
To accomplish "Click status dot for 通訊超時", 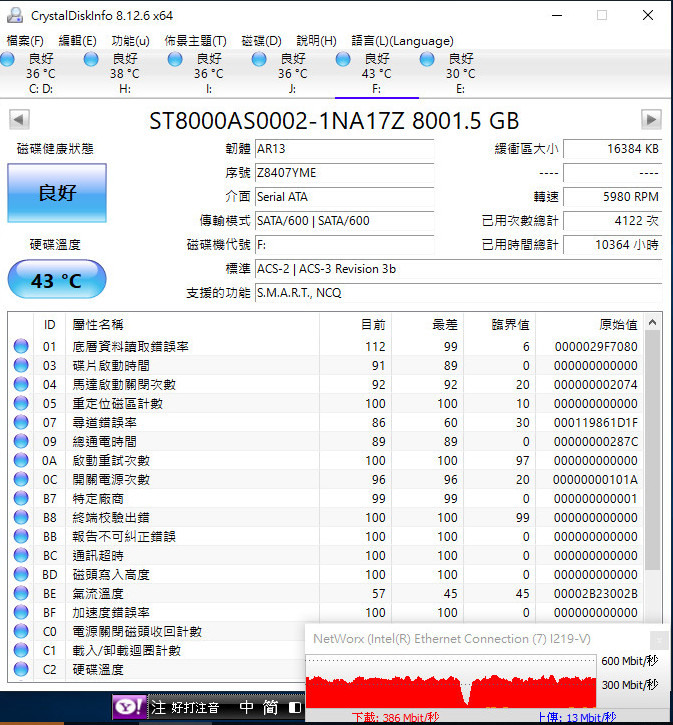I will point(21,555).
